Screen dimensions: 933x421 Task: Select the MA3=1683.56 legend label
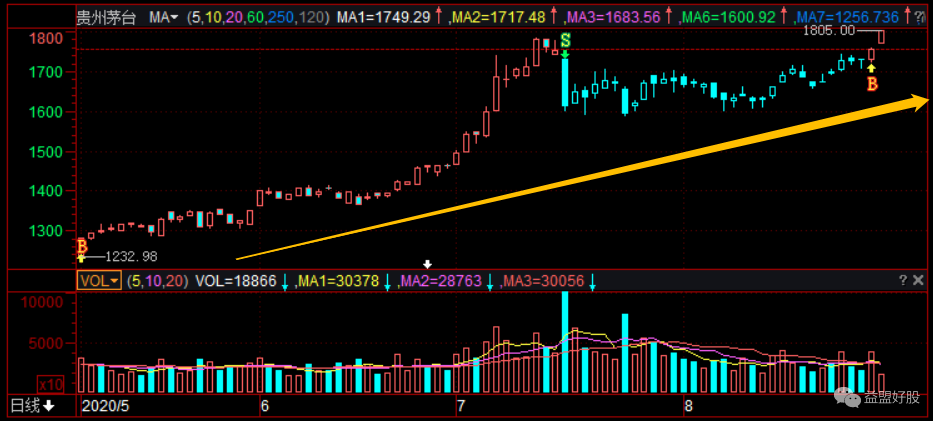point(614,18)
